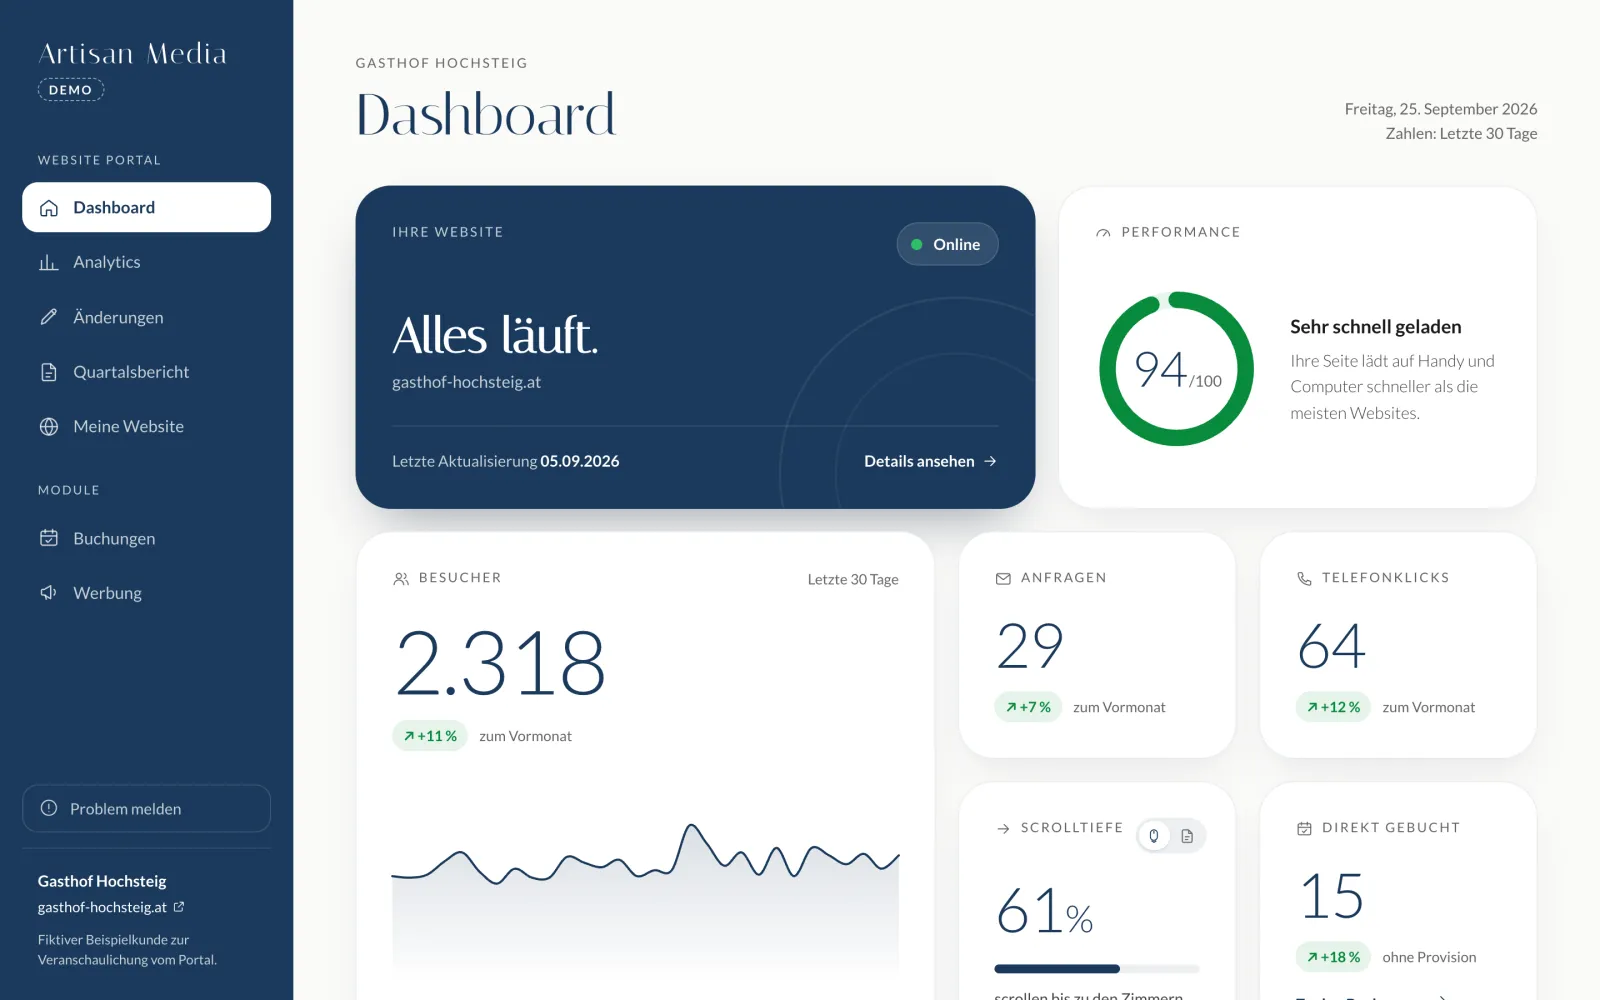This screenshot has width=1600, height=1000.
Task: Click the Direkt gebucht count "15"
Action: coord(1331,896)
